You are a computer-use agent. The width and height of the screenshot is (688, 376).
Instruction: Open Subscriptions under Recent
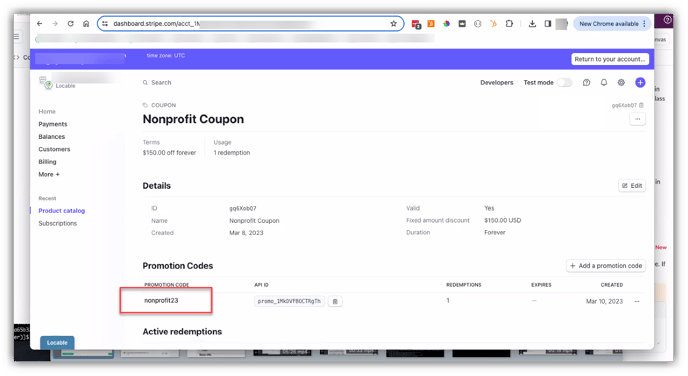point(57,223)
